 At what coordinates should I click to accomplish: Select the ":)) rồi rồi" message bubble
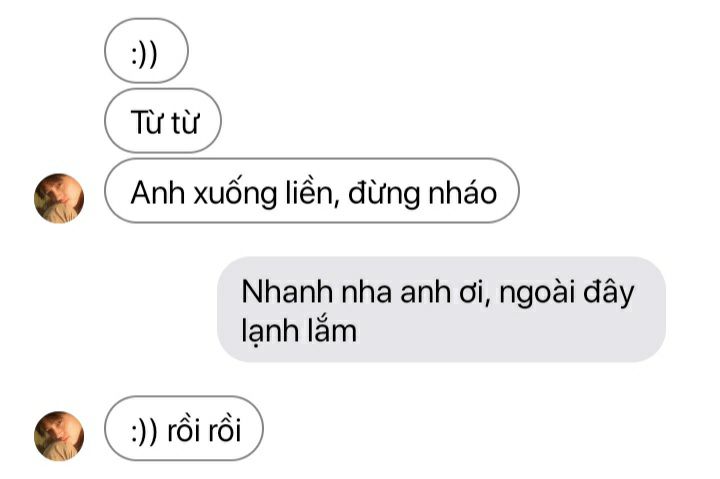pyautogui.click(x=184, y=428)
